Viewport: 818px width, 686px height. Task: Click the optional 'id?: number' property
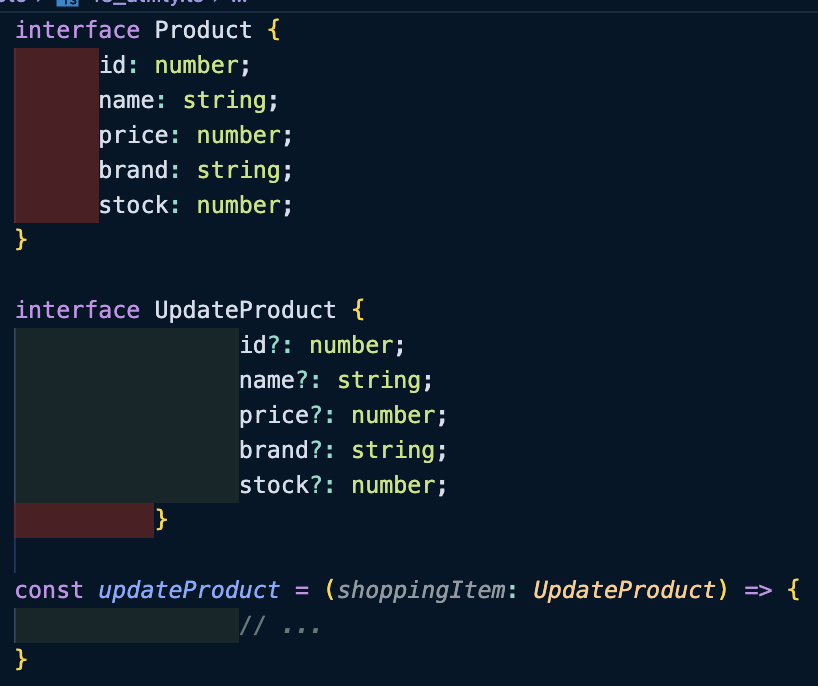tap(322, 345)
